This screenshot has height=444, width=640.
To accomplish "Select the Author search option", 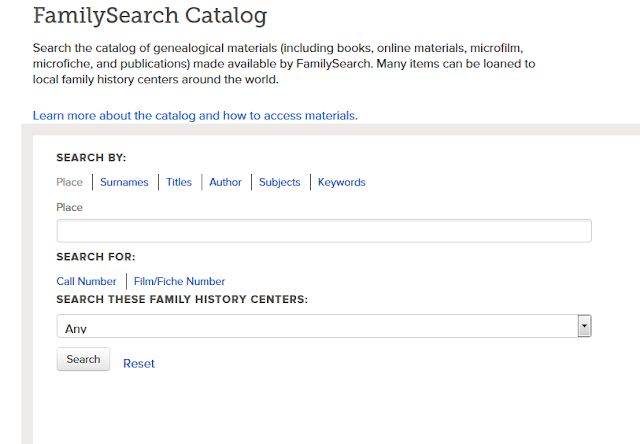I will (x=225, y=182).
